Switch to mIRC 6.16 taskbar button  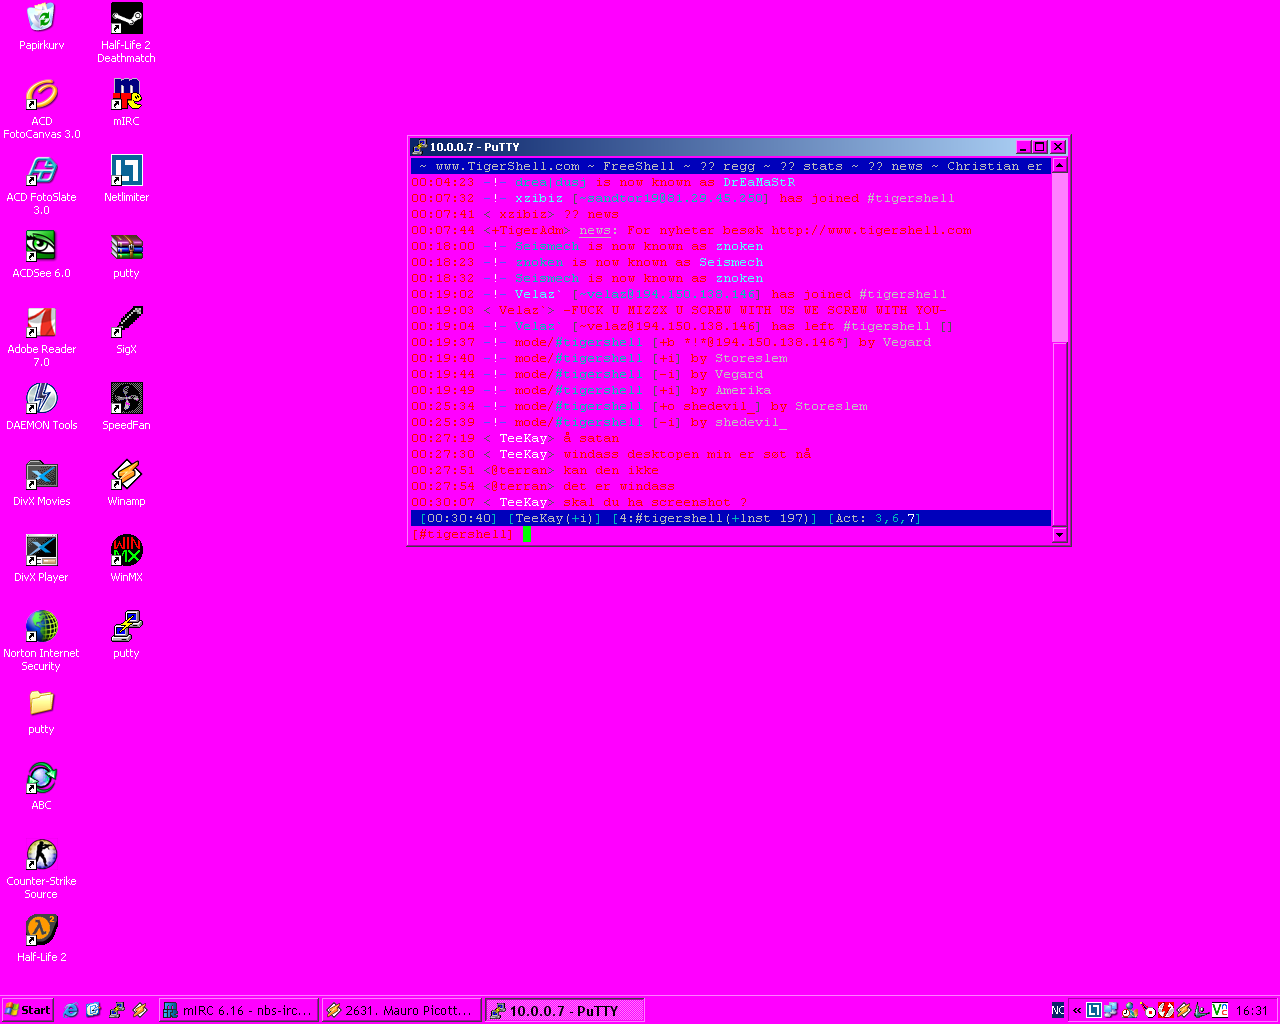(240, 1010)
